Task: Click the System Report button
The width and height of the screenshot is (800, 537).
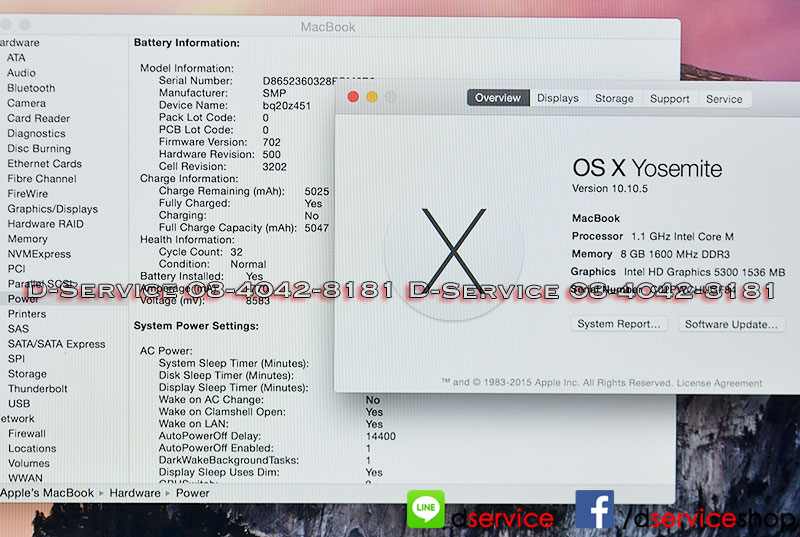Action: 619,324
